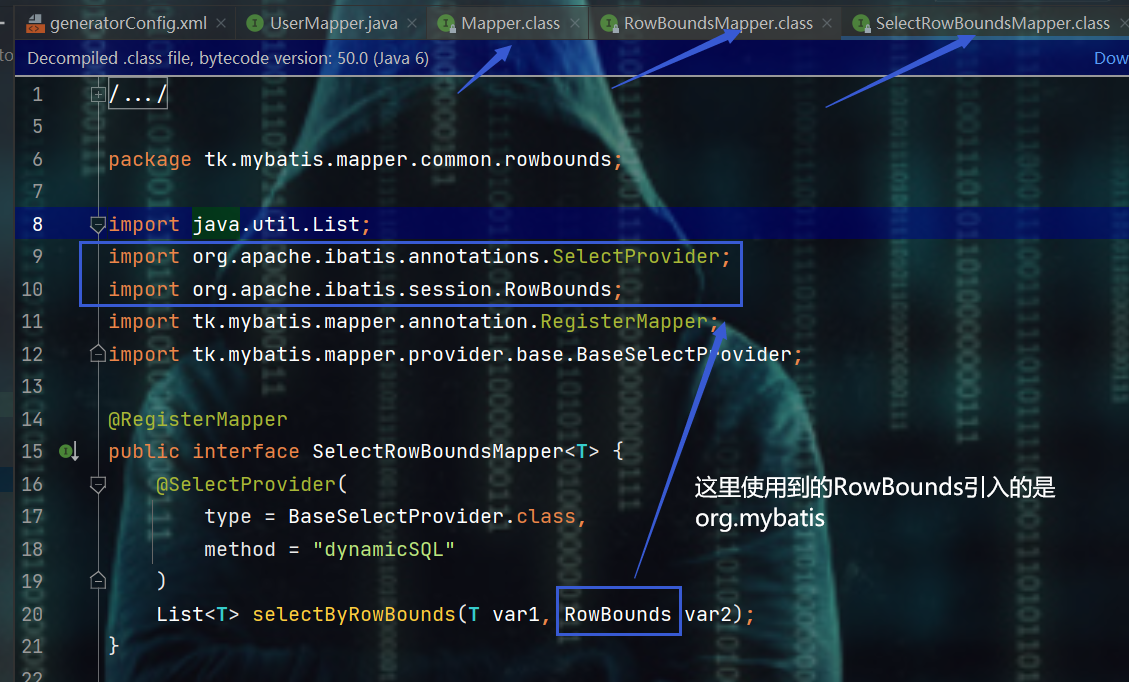Close the RowBoundsMapper.class tab

(829, 22)
